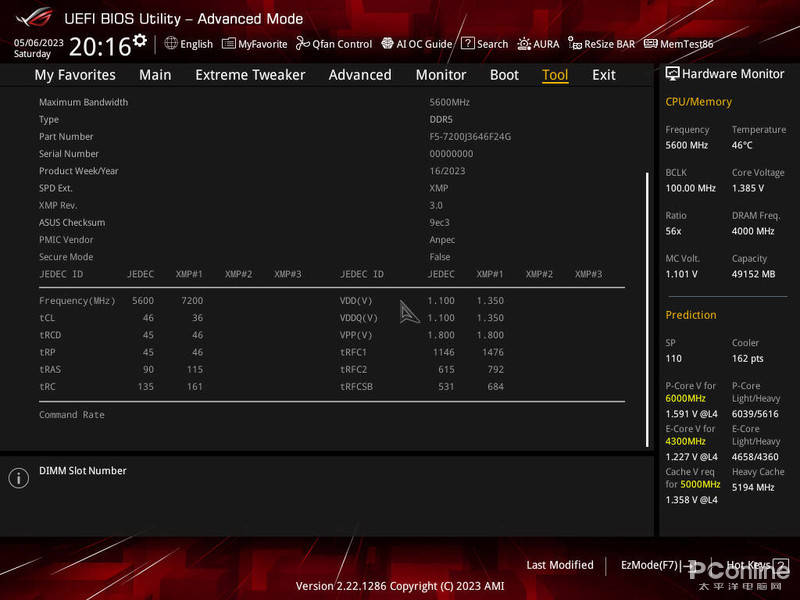Click the ROG logo
This screenshot has width=800, height=600.
(34, 18)
